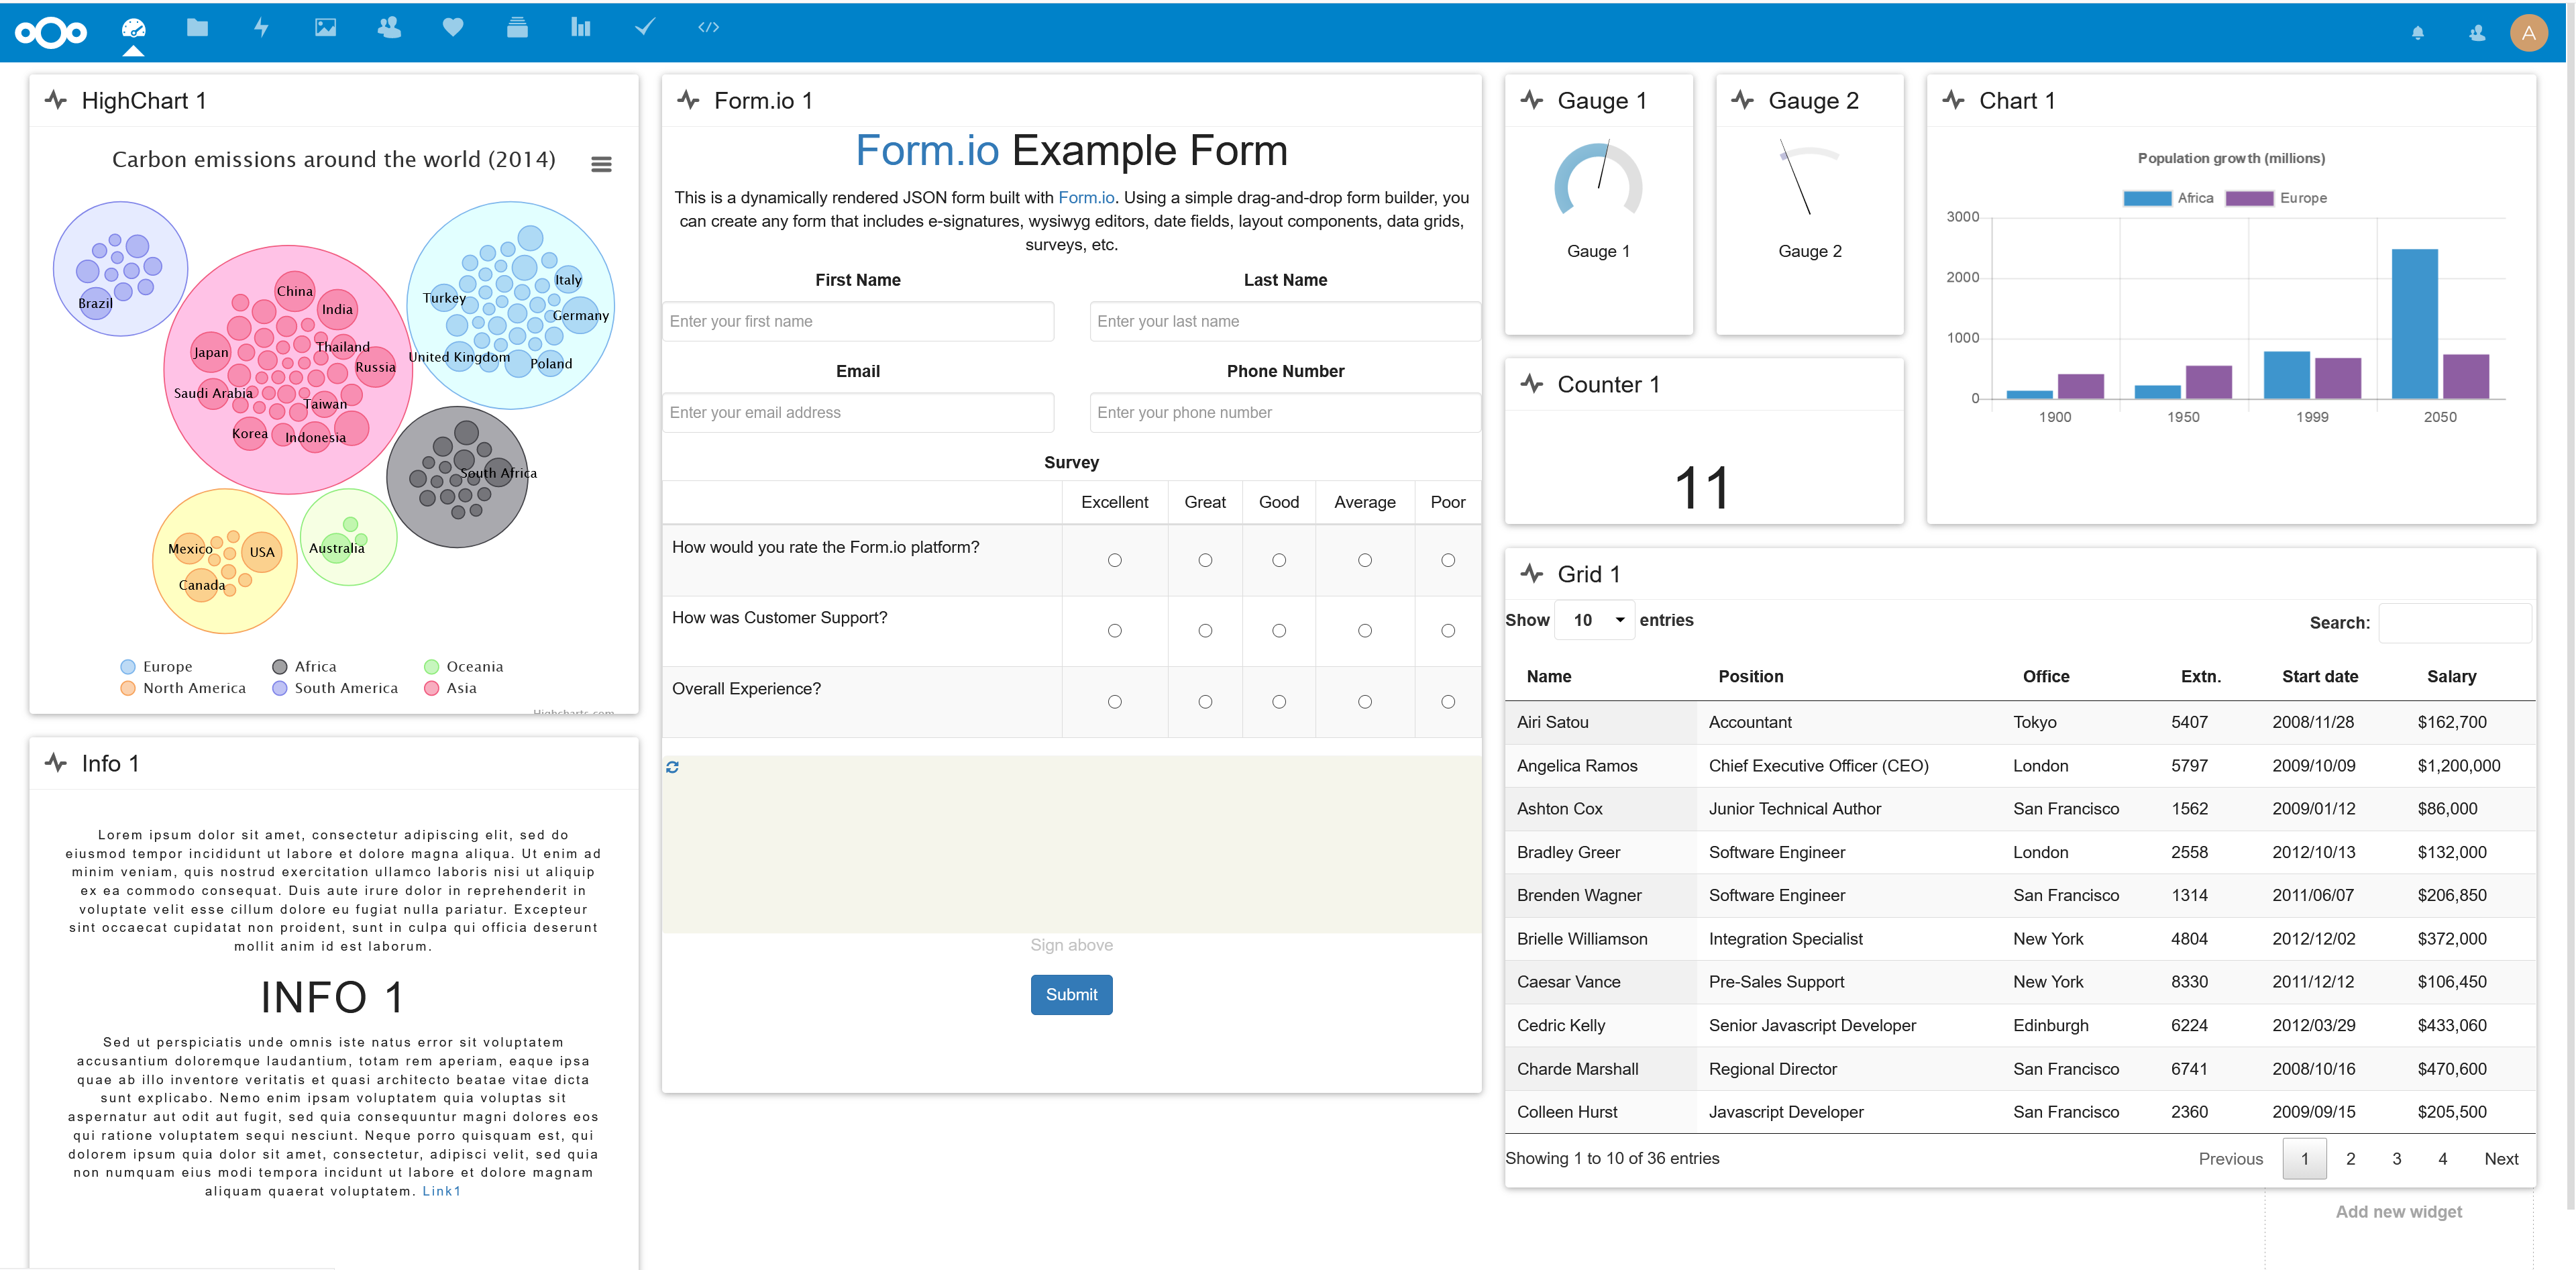This screenshot has width=2576, height=1270.
Task: Click the Nextcloud home icon
Action: point(48,30)
